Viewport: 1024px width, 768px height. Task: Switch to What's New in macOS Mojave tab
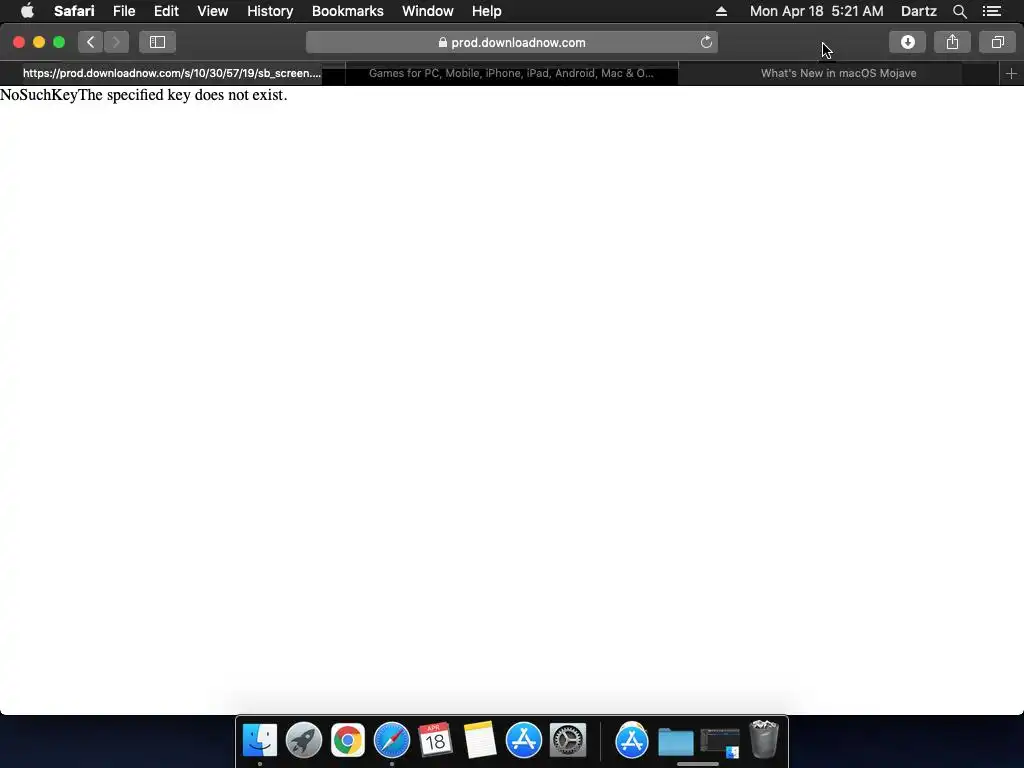[839, 74]
